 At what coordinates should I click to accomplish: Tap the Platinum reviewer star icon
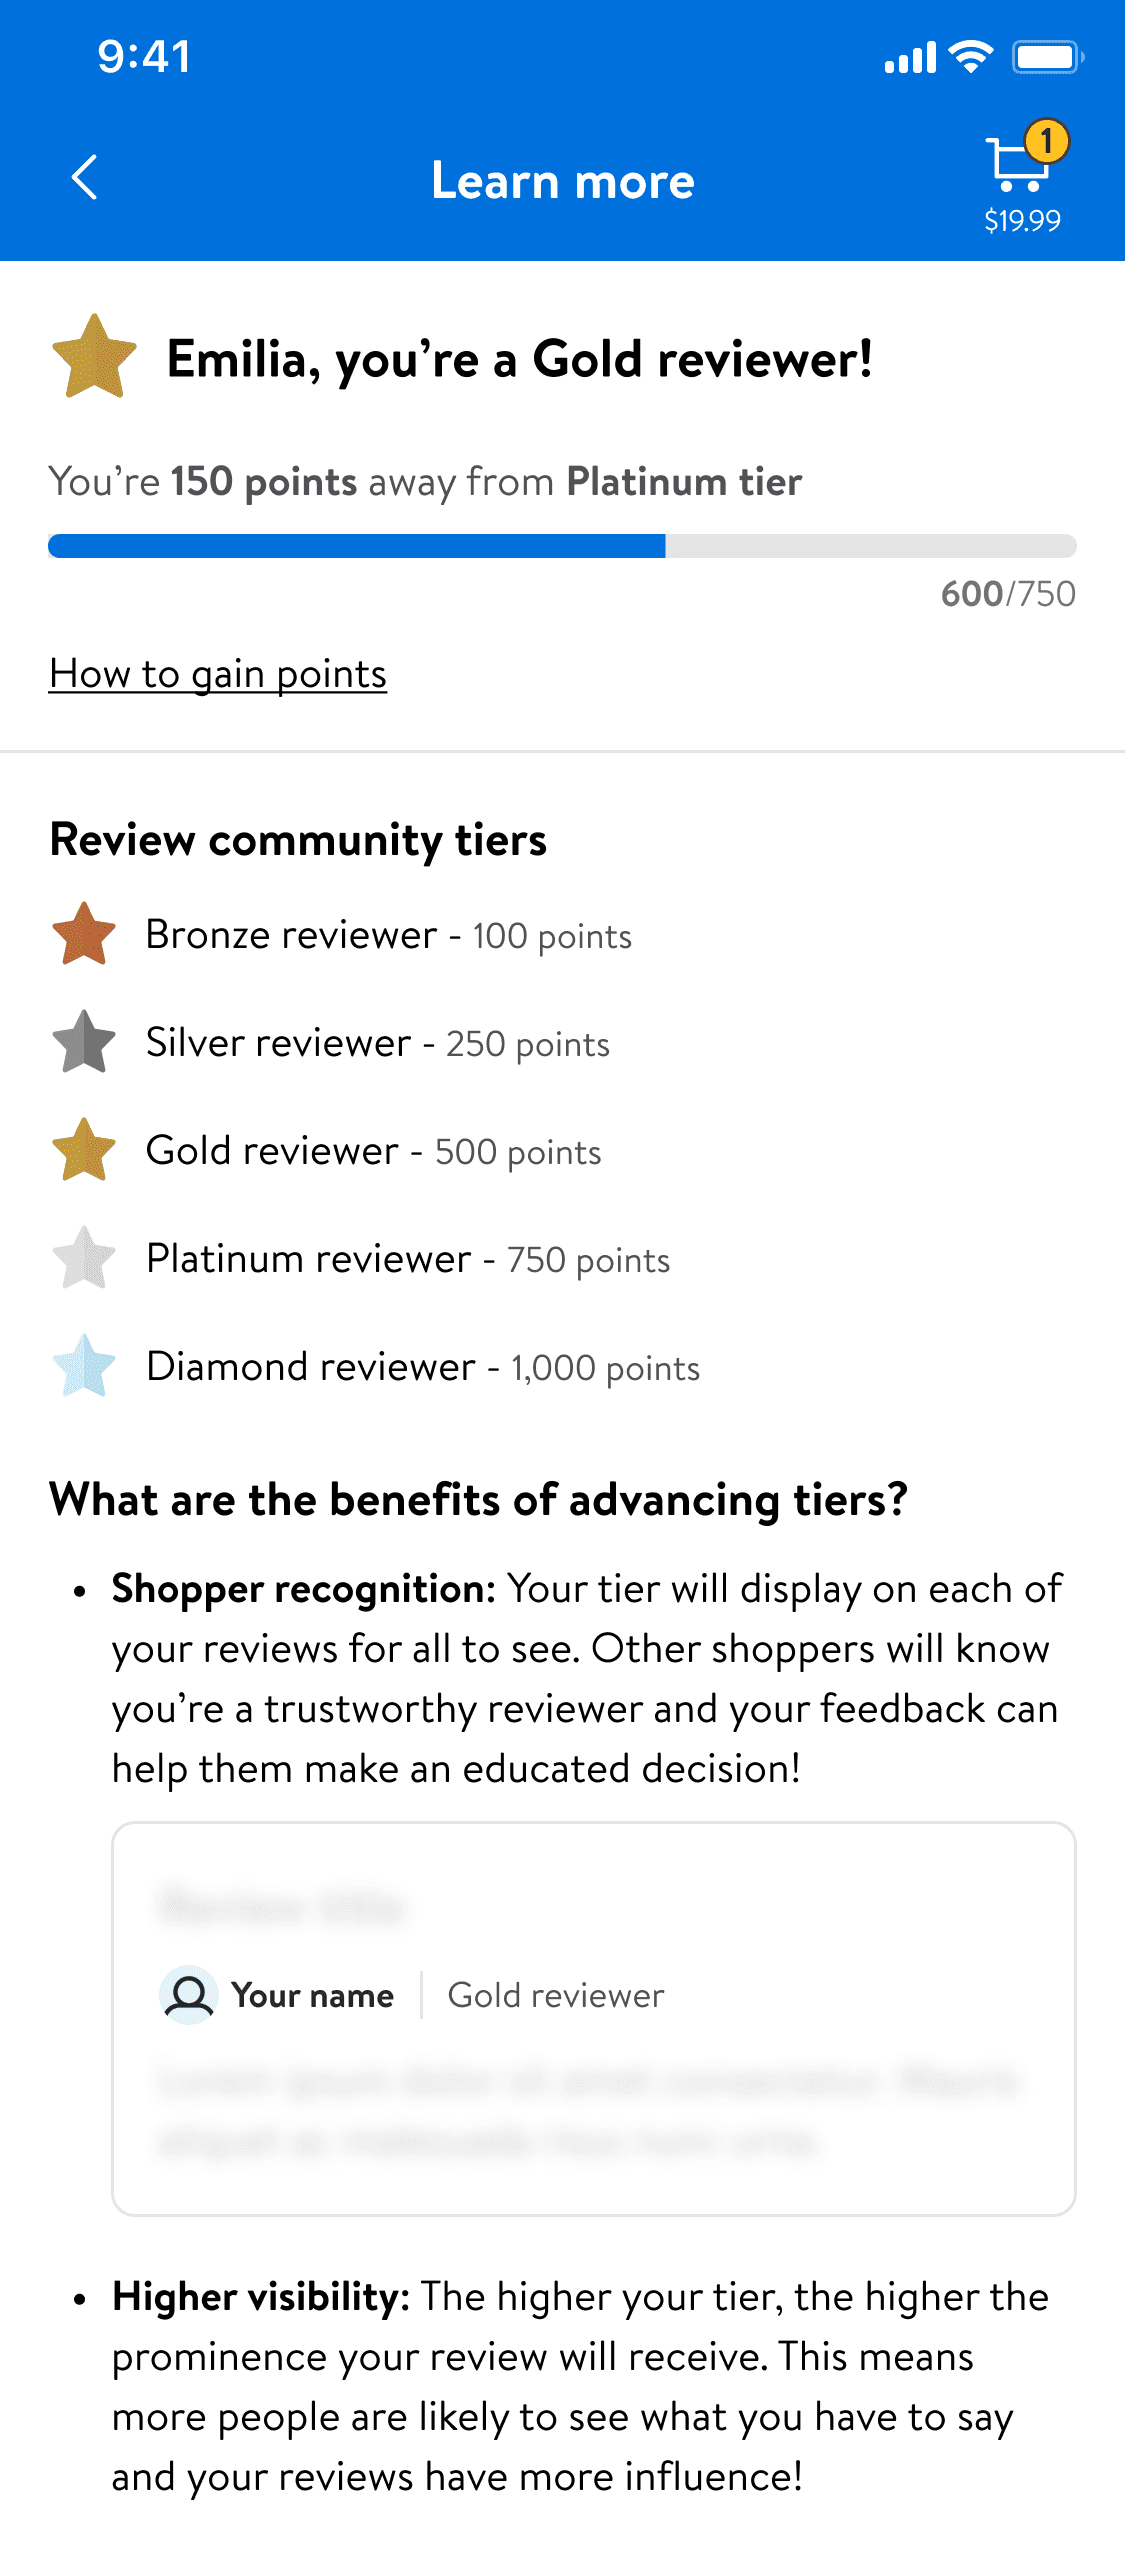click(x=84, y=1258)
